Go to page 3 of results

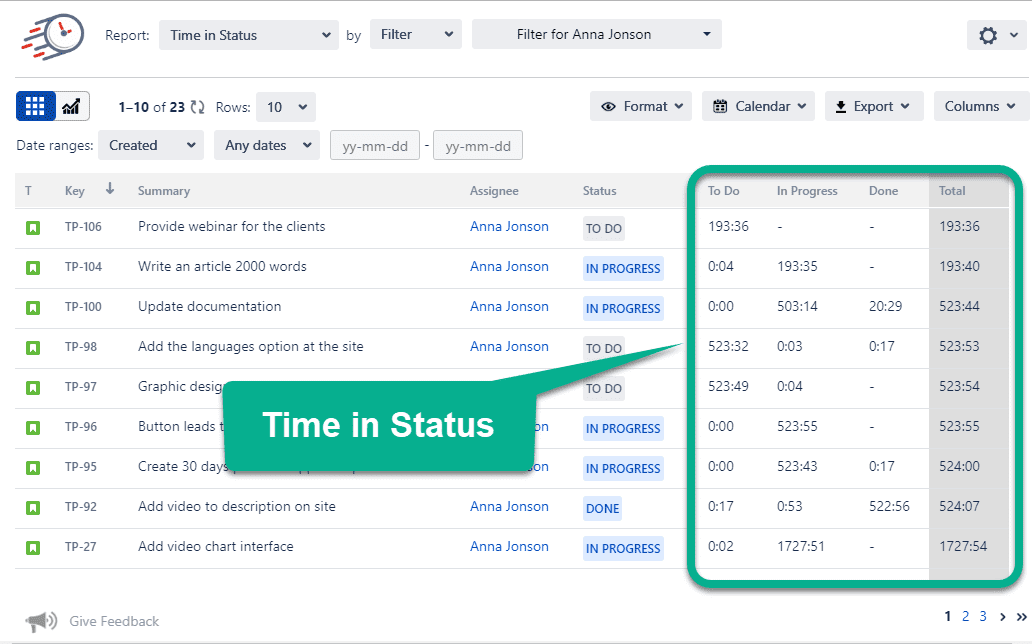tap(982, 617)
